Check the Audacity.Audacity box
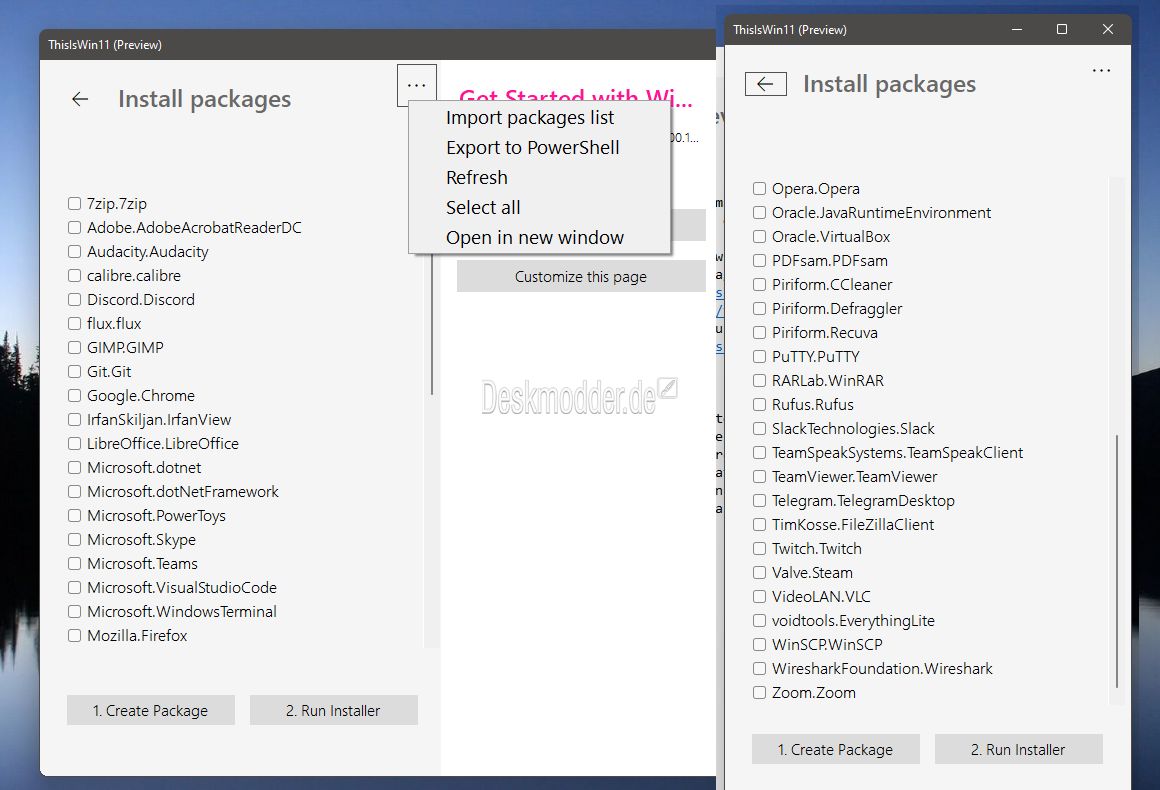The image size is (1160, 790). coord(74,251)
